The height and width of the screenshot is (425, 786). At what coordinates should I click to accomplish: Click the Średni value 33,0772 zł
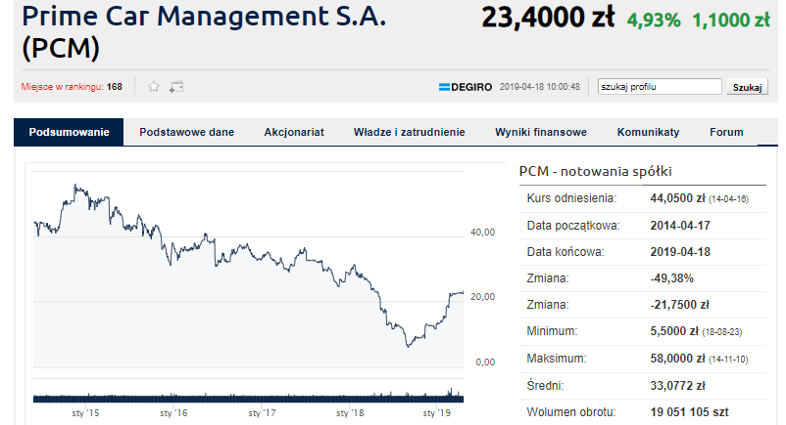(678, 386)
